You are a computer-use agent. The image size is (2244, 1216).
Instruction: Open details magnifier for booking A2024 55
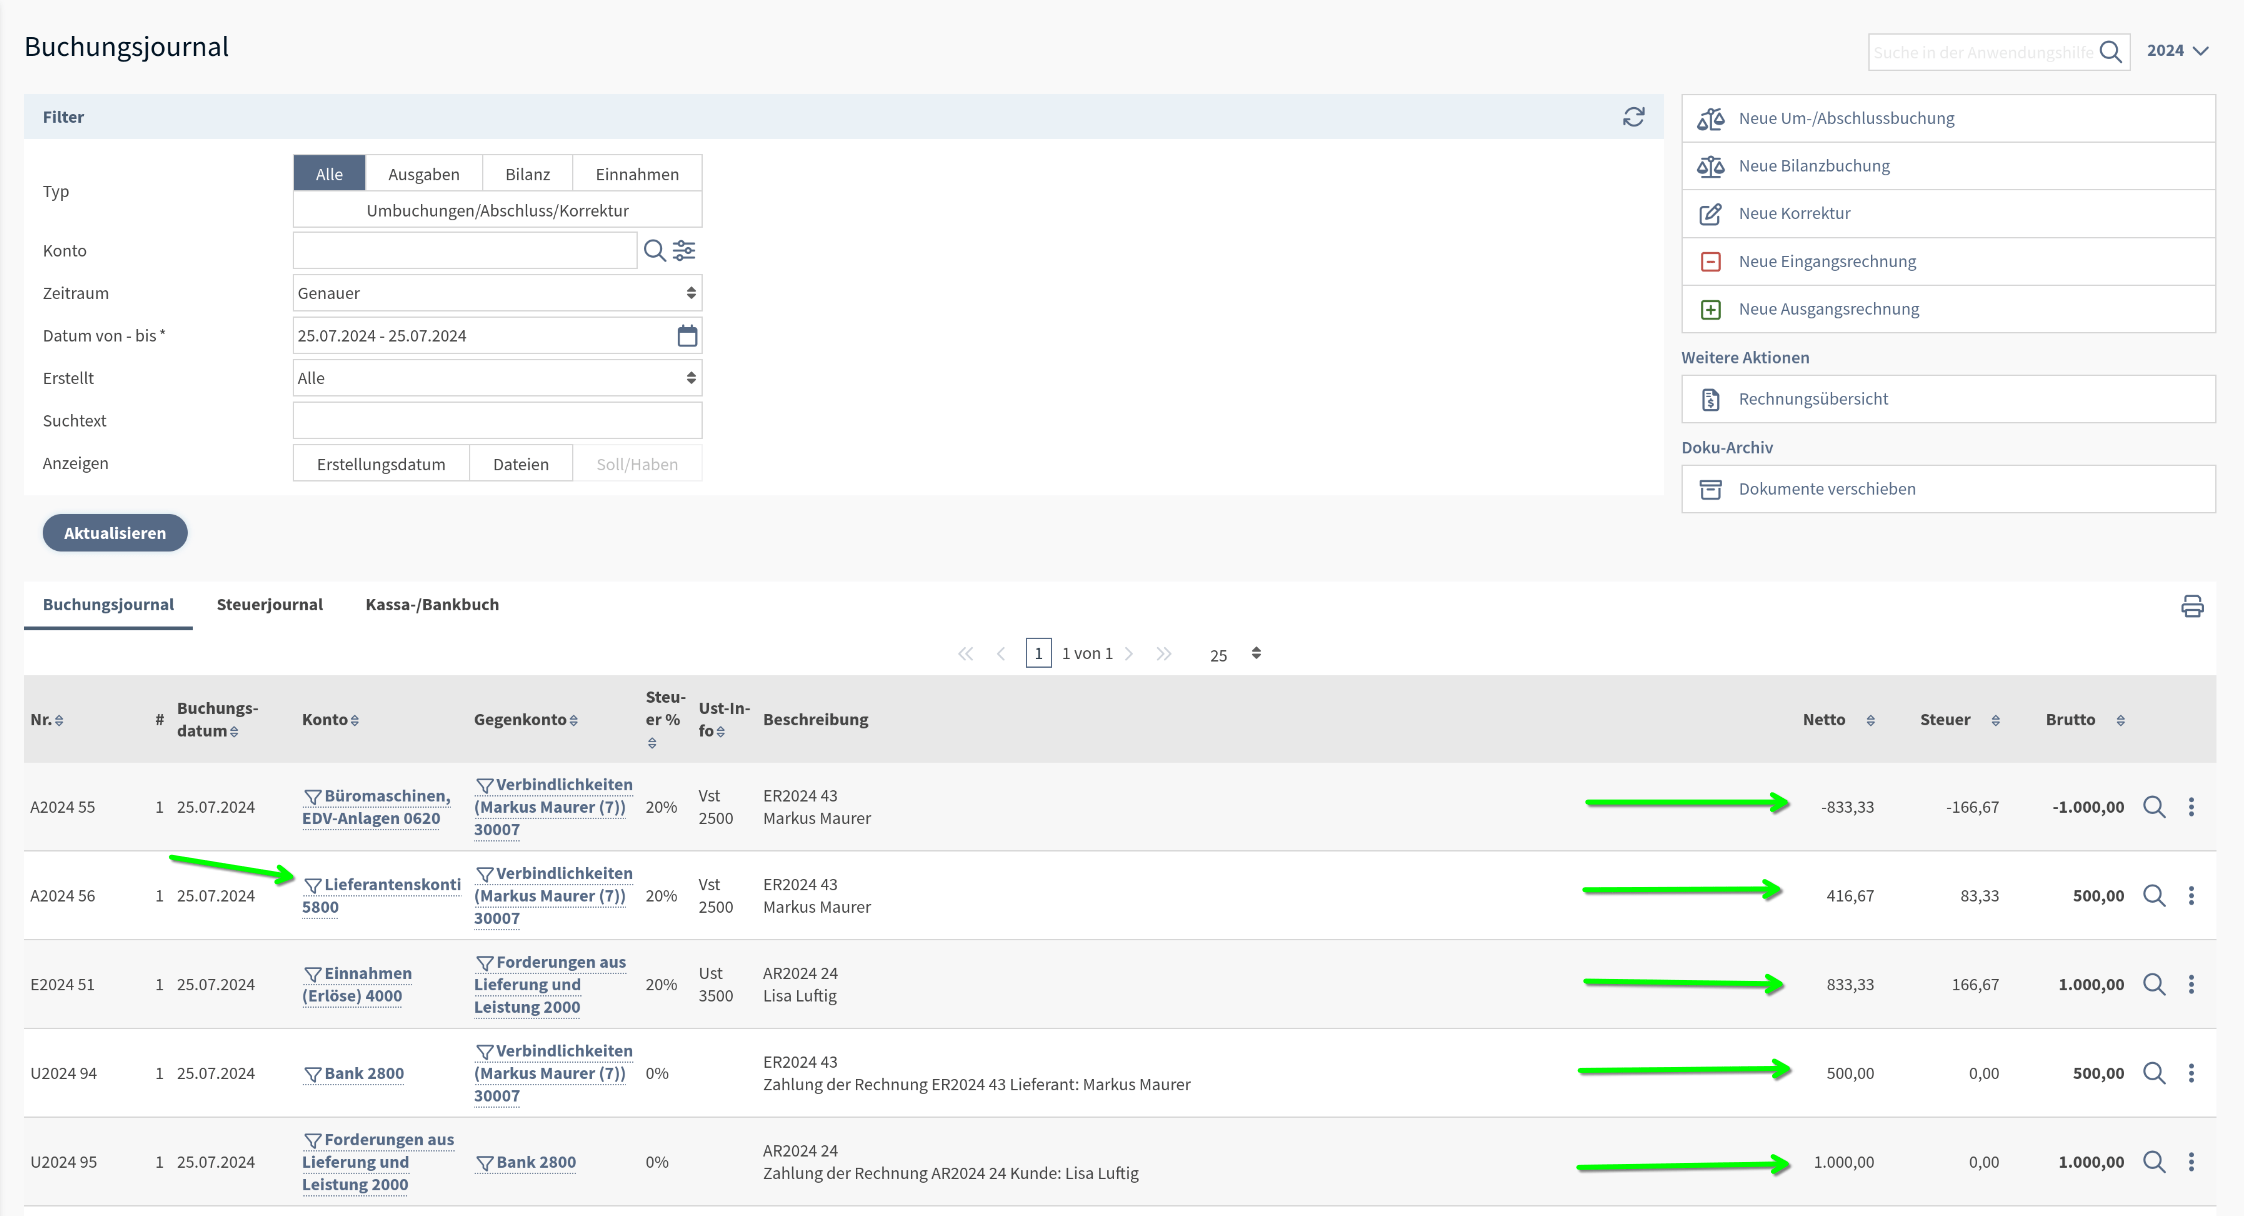click(x=2154, y=807)
